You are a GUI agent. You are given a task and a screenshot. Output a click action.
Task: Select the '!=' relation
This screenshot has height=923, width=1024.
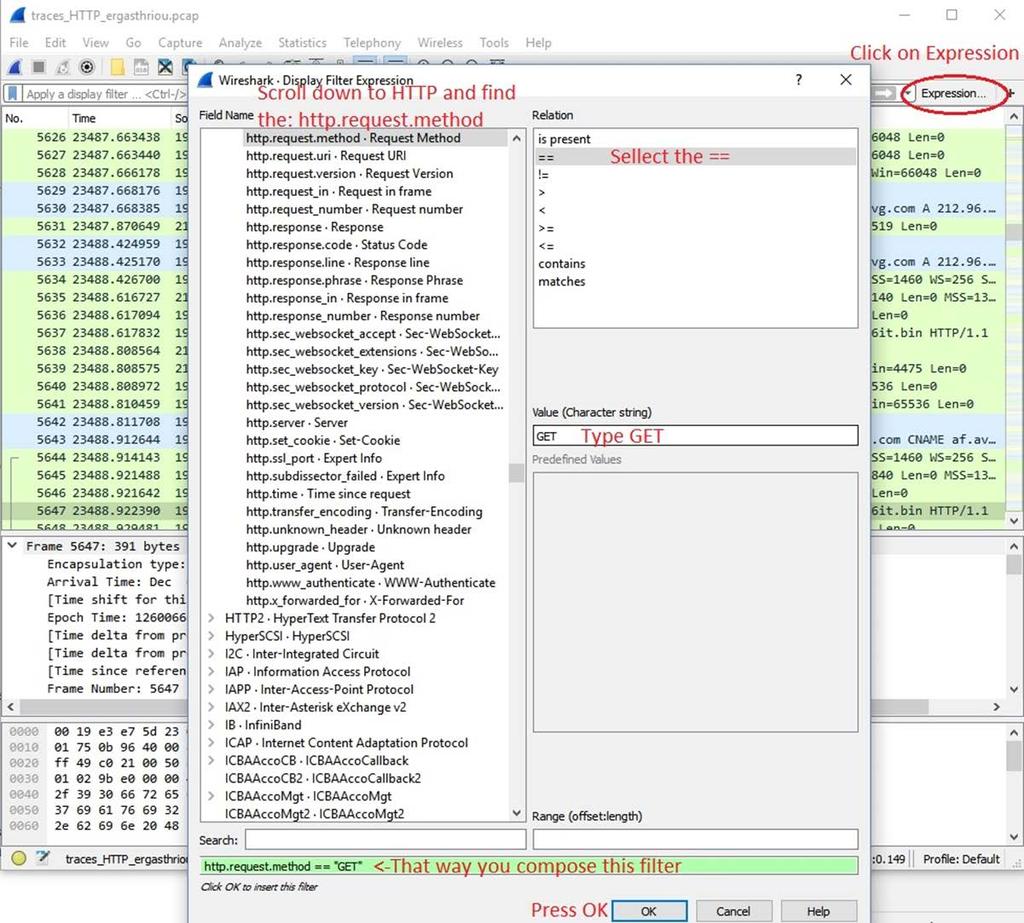click(696, 174)
